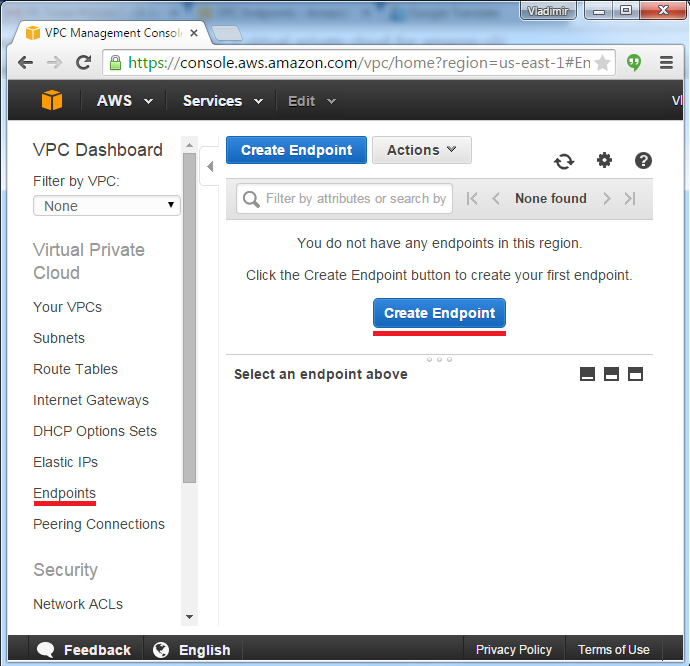Image resolution: width=690 pixels, height=666 pixels.
Task: Open the Chrome menu icon
Action: click(x=665, y=62)
